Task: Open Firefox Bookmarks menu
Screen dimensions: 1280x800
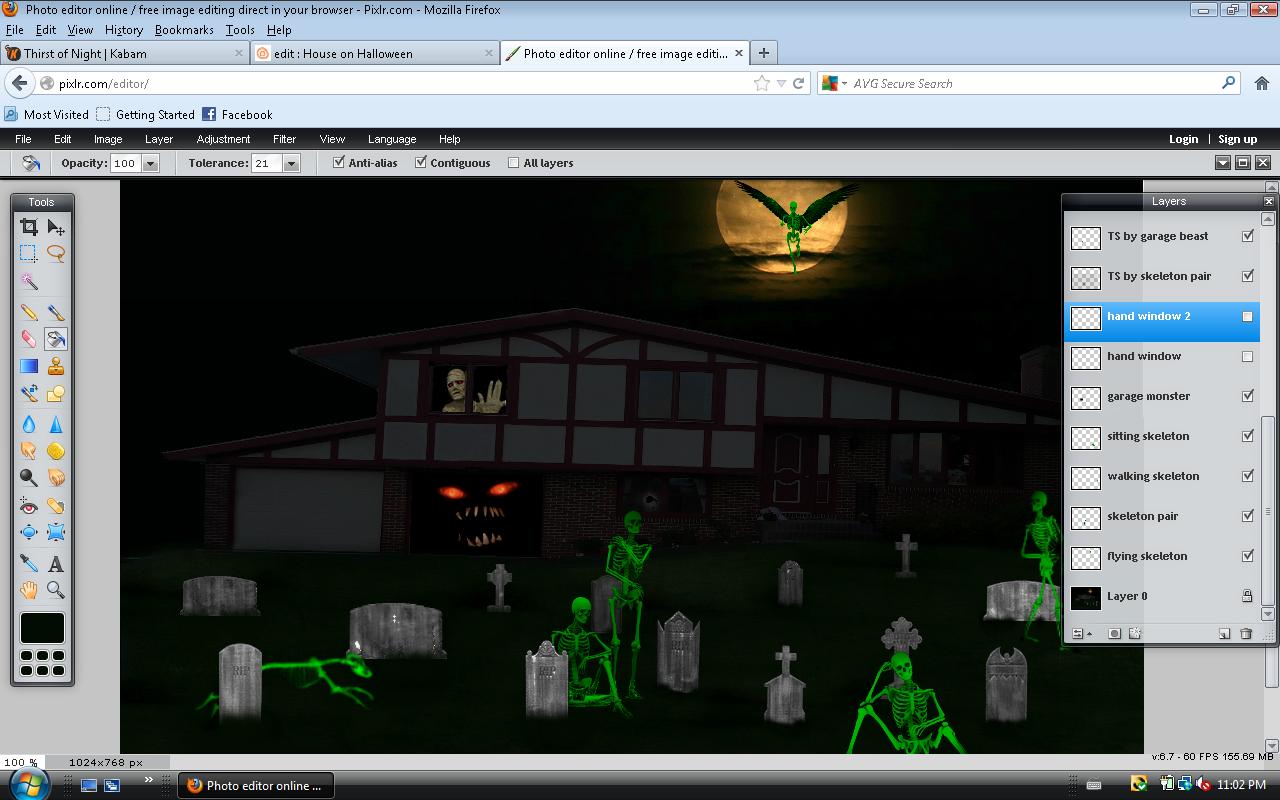Action: pyautogui.click(x=184, y=30)
